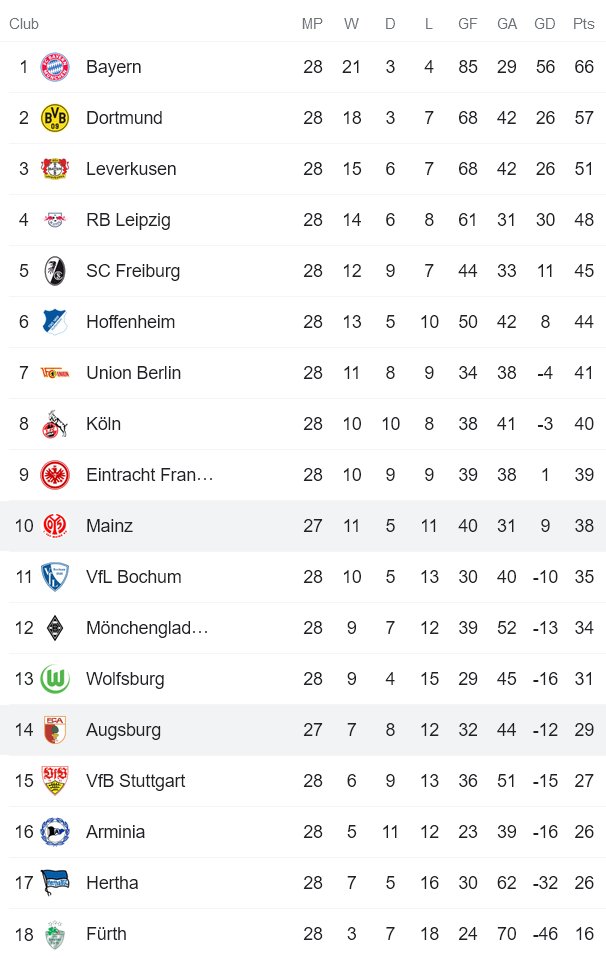
Task: Click the Dortmund club crest
Action: click(57, 118)
